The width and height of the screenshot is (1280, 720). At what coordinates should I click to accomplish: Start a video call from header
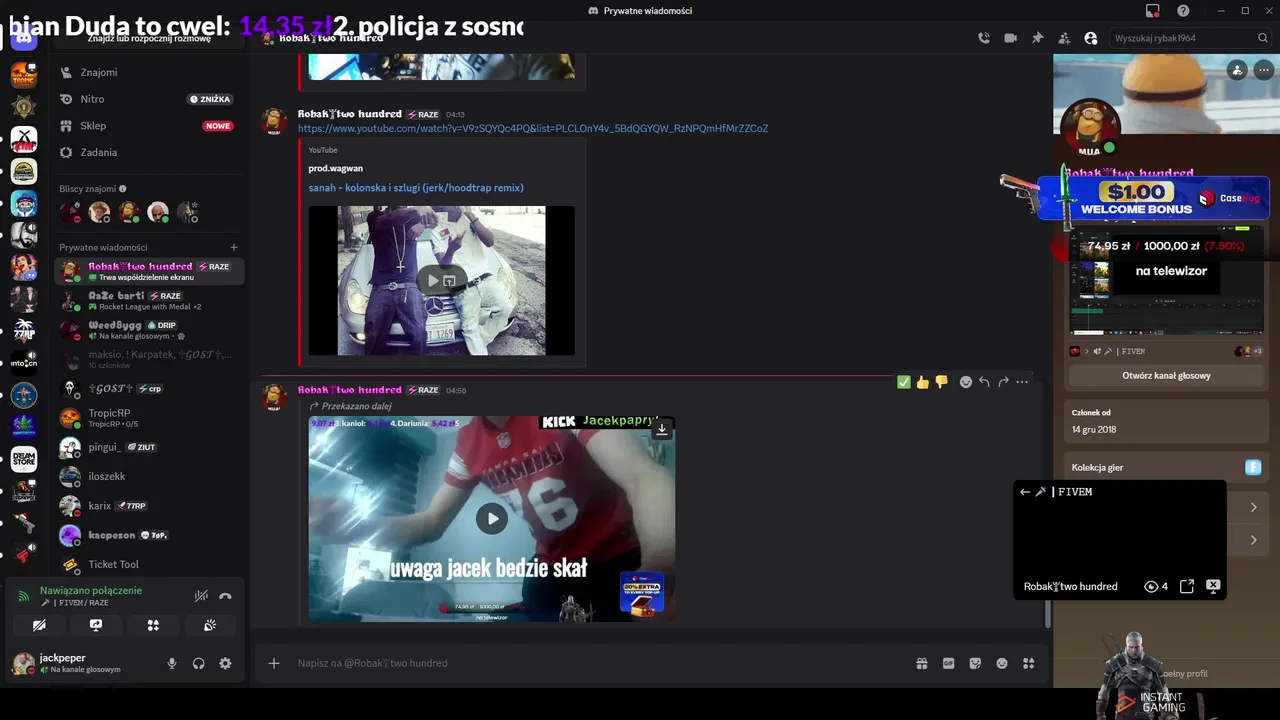1010,38
